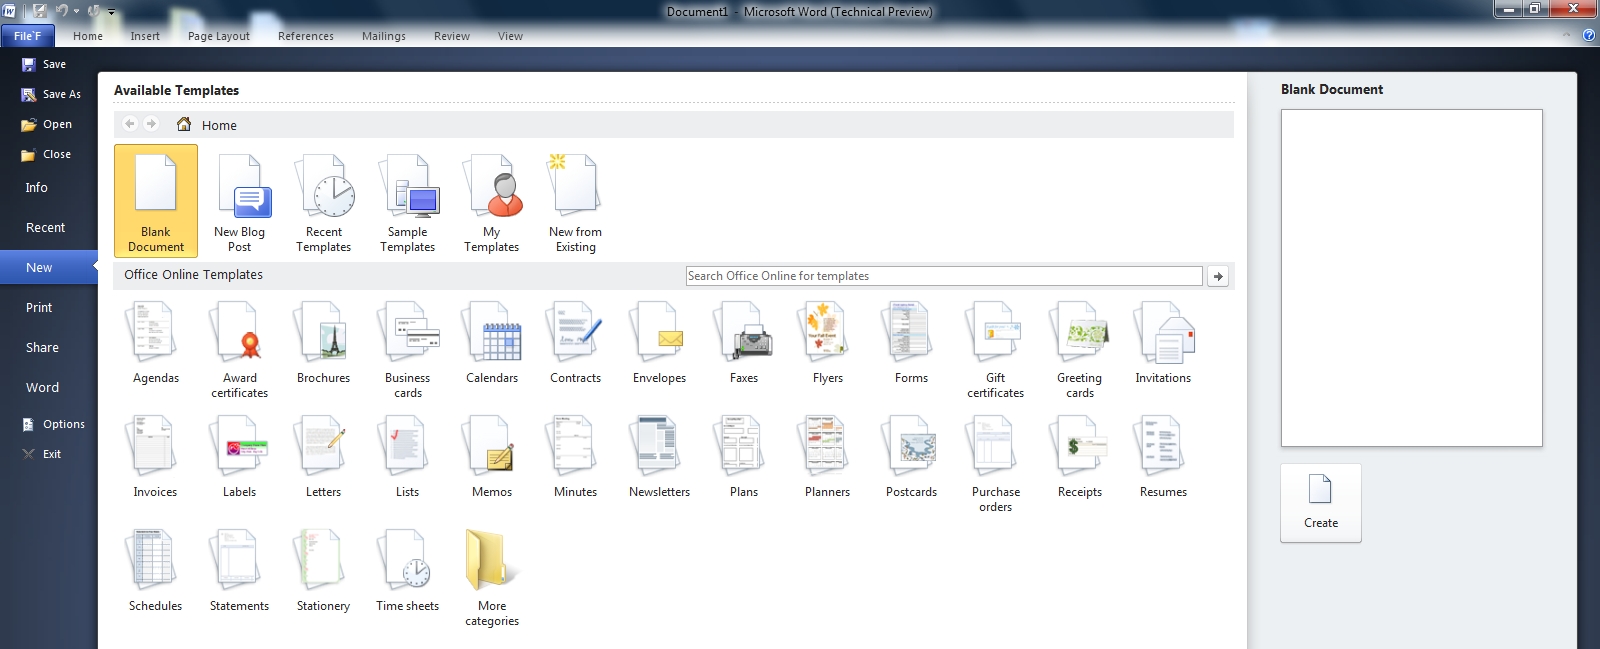Switch to the Share section
This screenshot has width=1600, height=649.
click(42, 347)
